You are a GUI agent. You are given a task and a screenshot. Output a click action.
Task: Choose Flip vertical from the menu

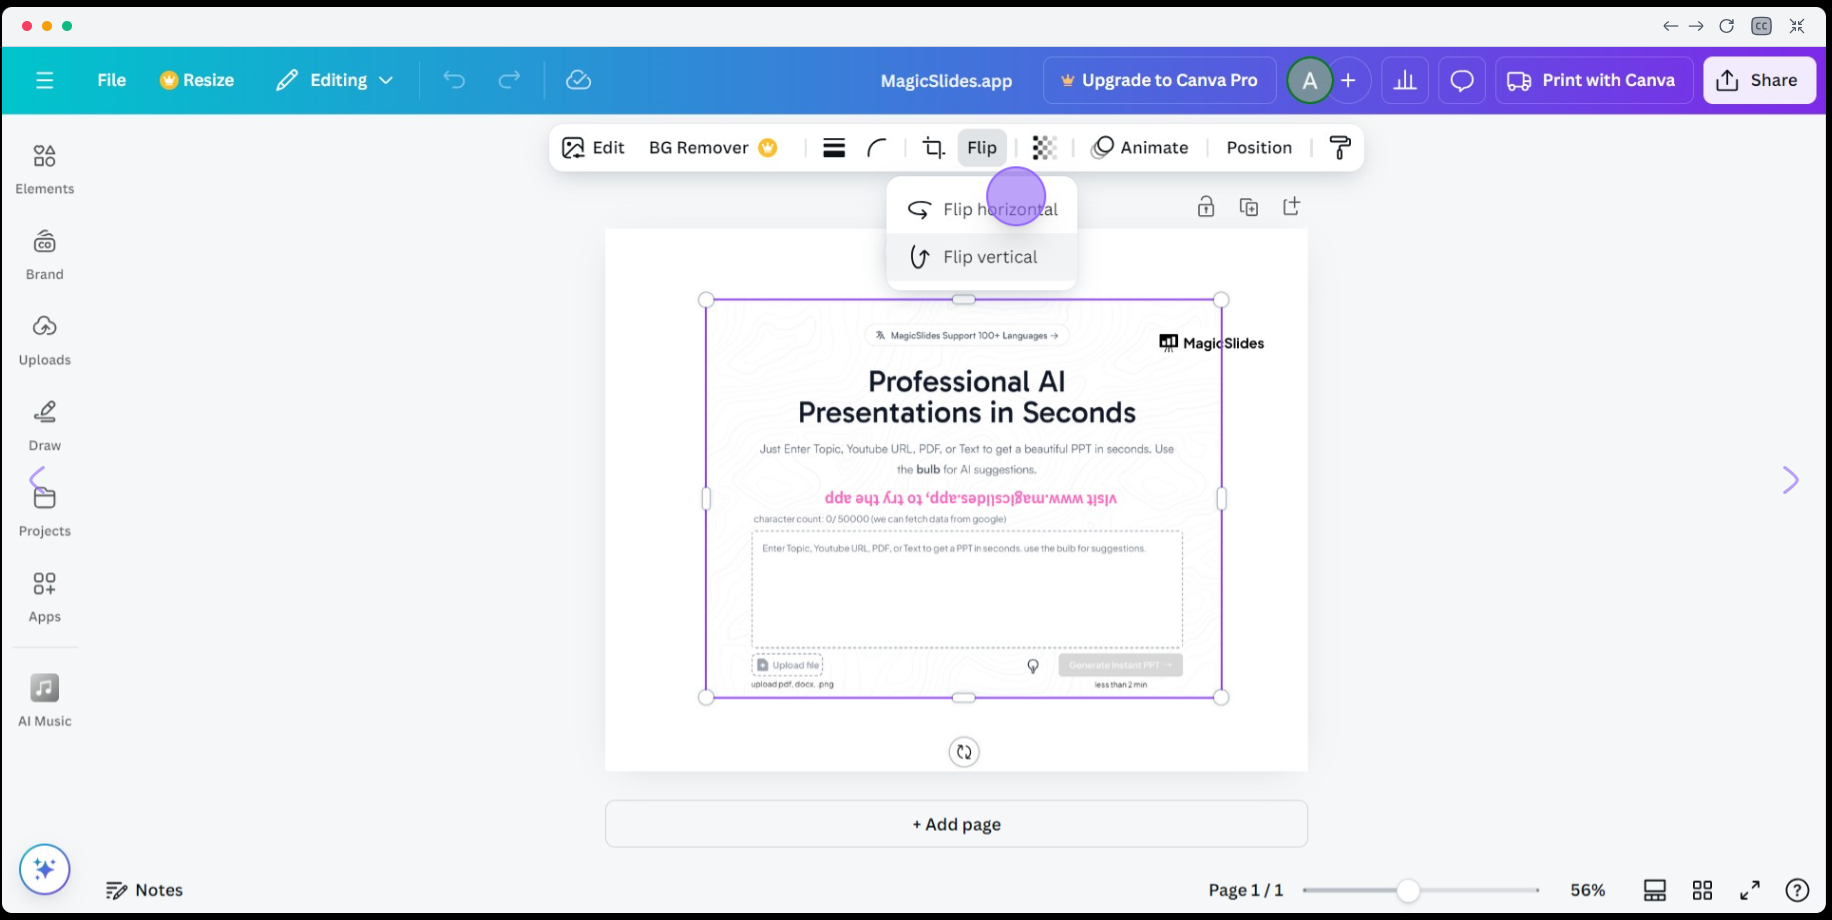[x=982, y=257]
